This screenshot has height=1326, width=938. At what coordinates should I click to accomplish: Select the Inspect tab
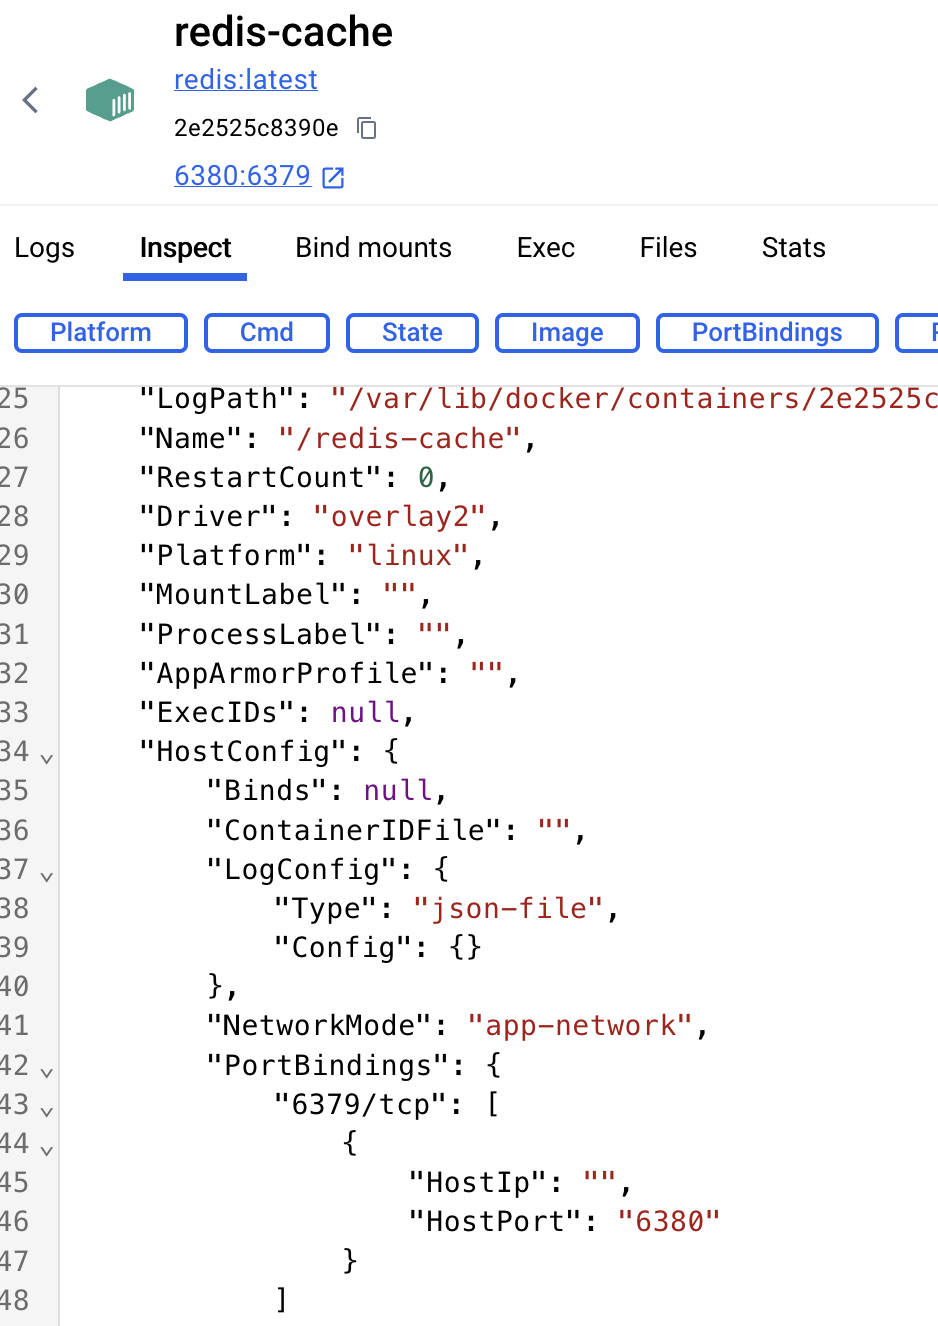[x=185, y=248]
